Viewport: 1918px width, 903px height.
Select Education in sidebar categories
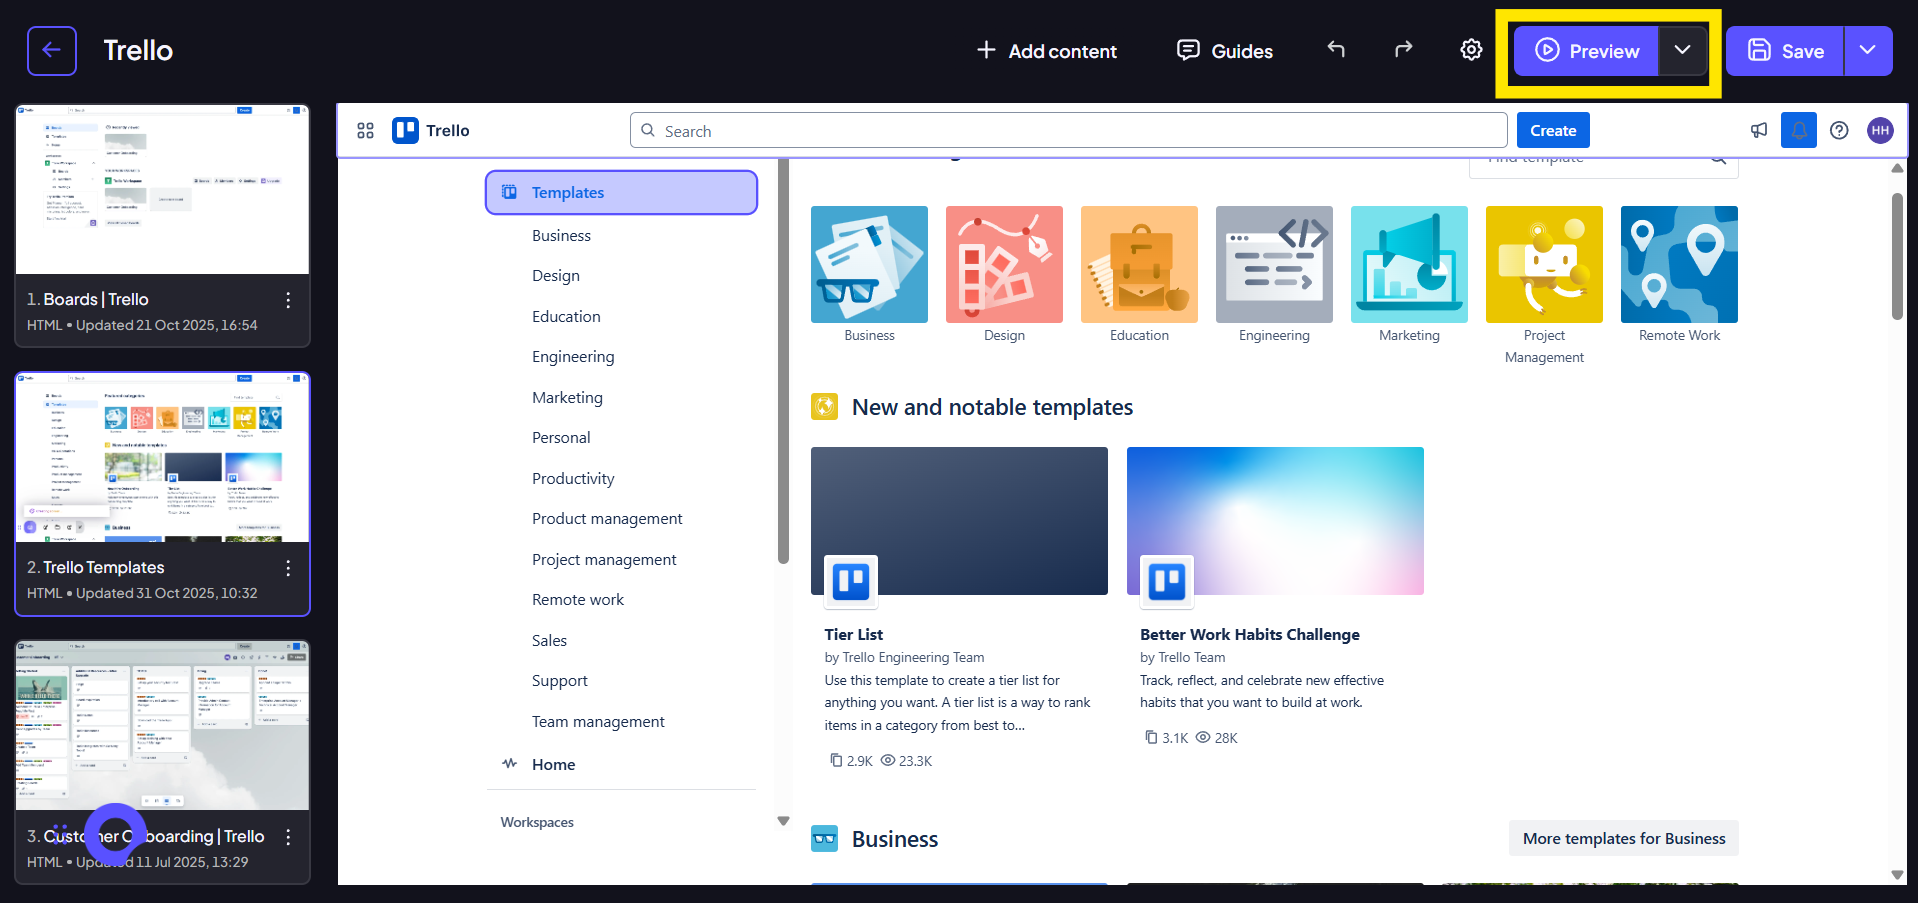[566, 317]
